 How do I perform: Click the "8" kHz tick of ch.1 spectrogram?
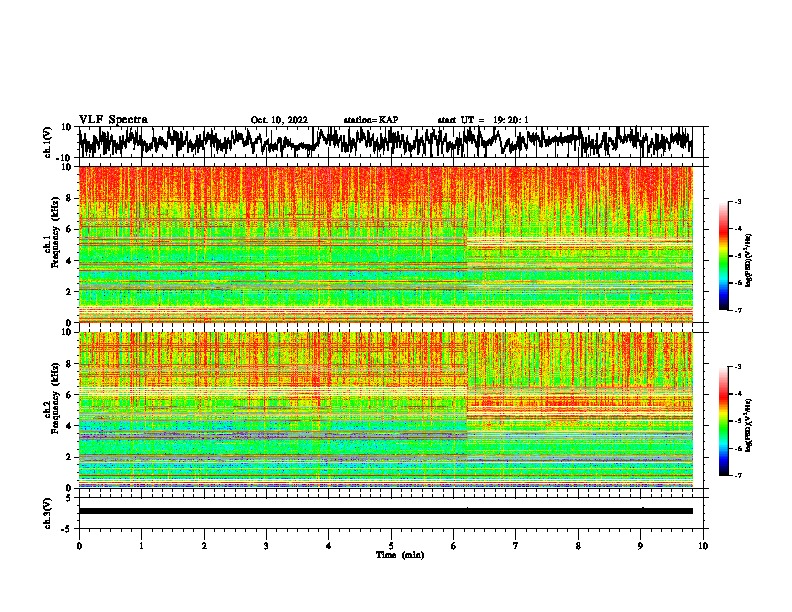tap(69, 198)
